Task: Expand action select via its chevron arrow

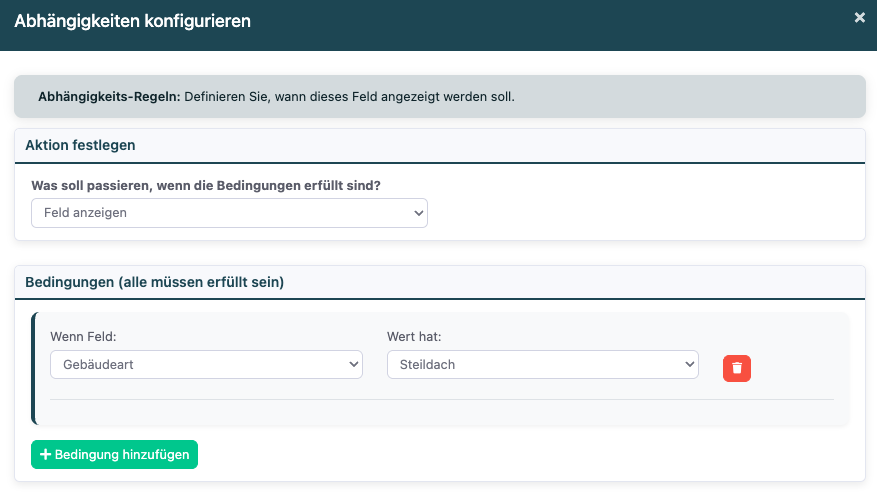Action: tap(418, 213)
